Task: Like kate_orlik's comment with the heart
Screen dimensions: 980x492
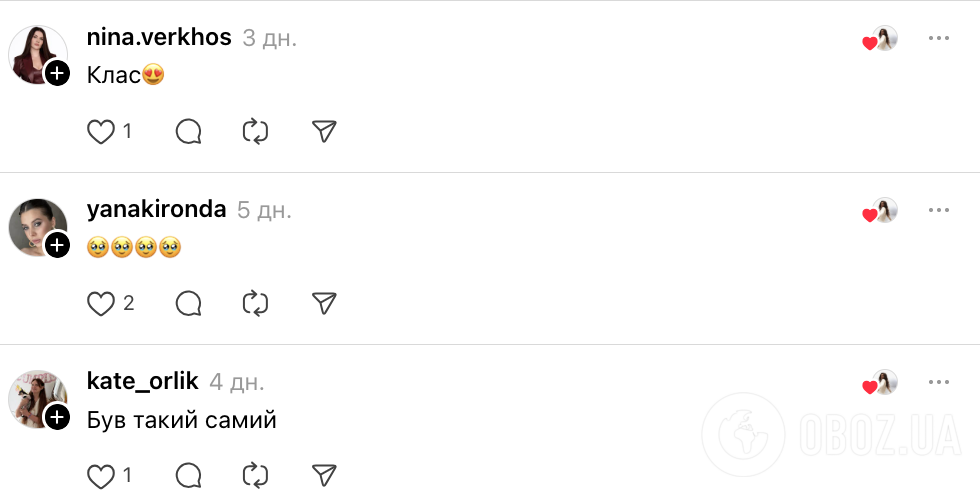Action: pyautogui.click(x=101, y=475)
